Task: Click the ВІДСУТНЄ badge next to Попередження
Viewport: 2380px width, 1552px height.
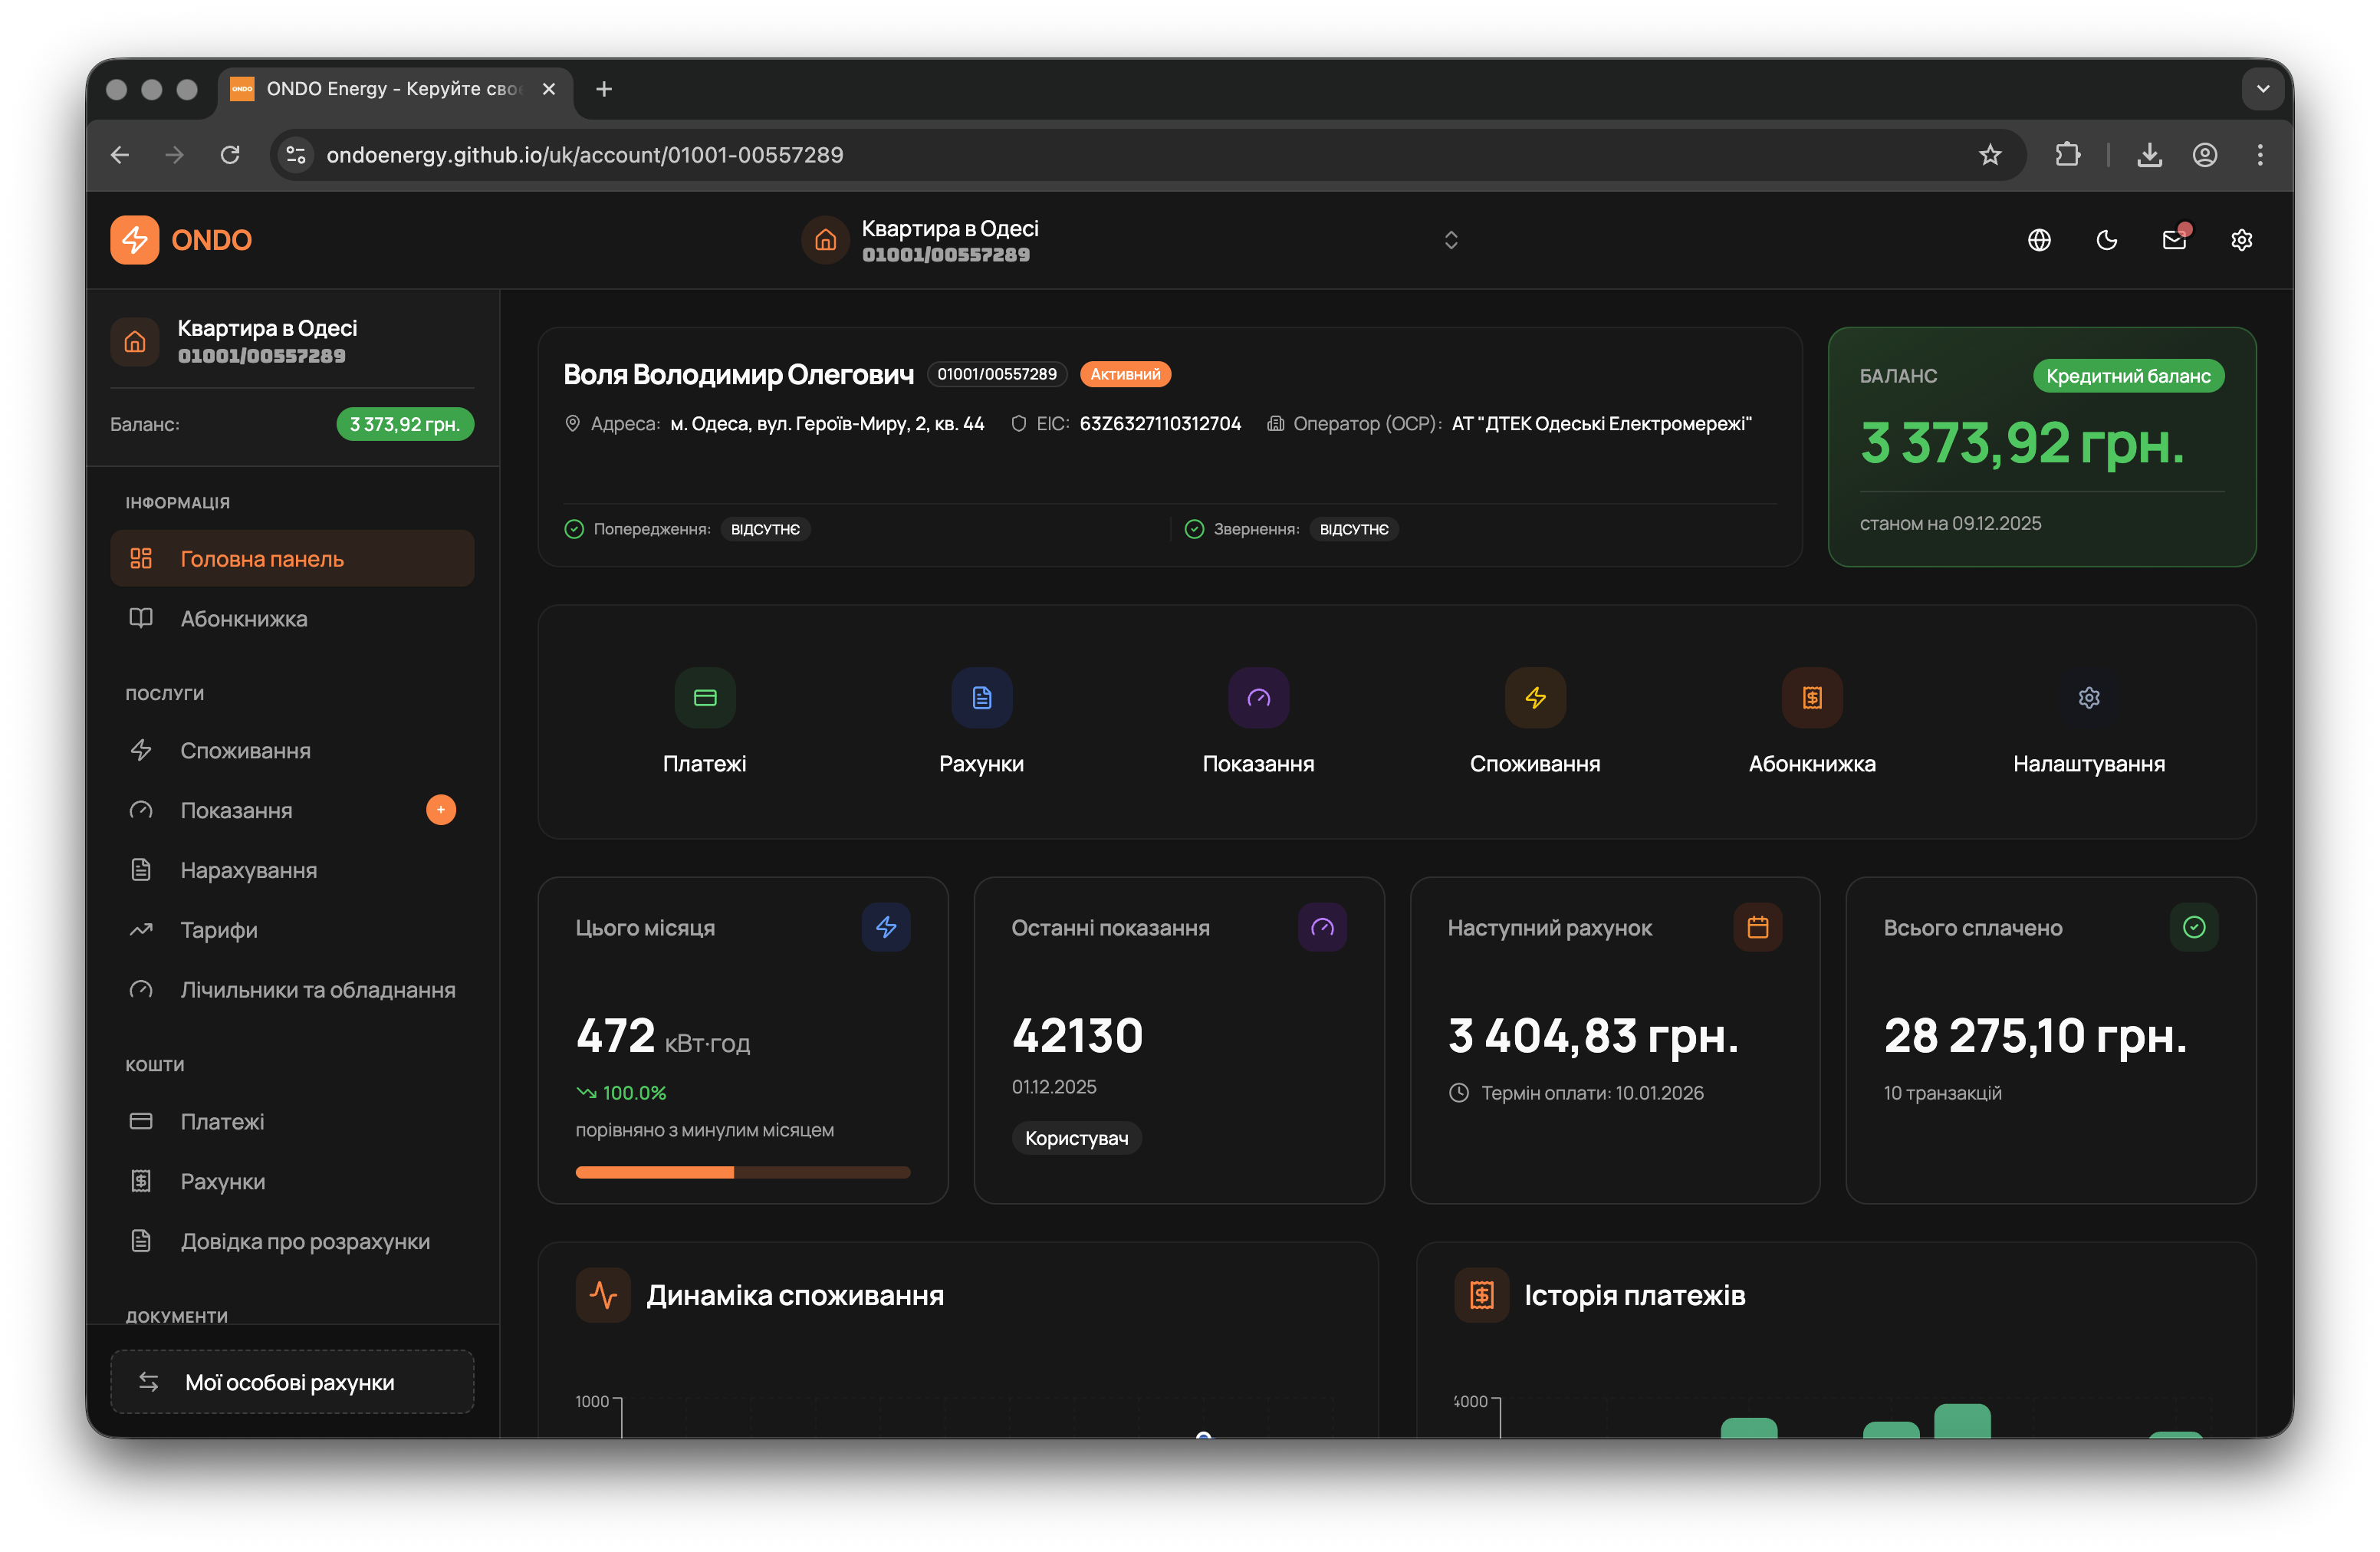Action: pos(765,529)
